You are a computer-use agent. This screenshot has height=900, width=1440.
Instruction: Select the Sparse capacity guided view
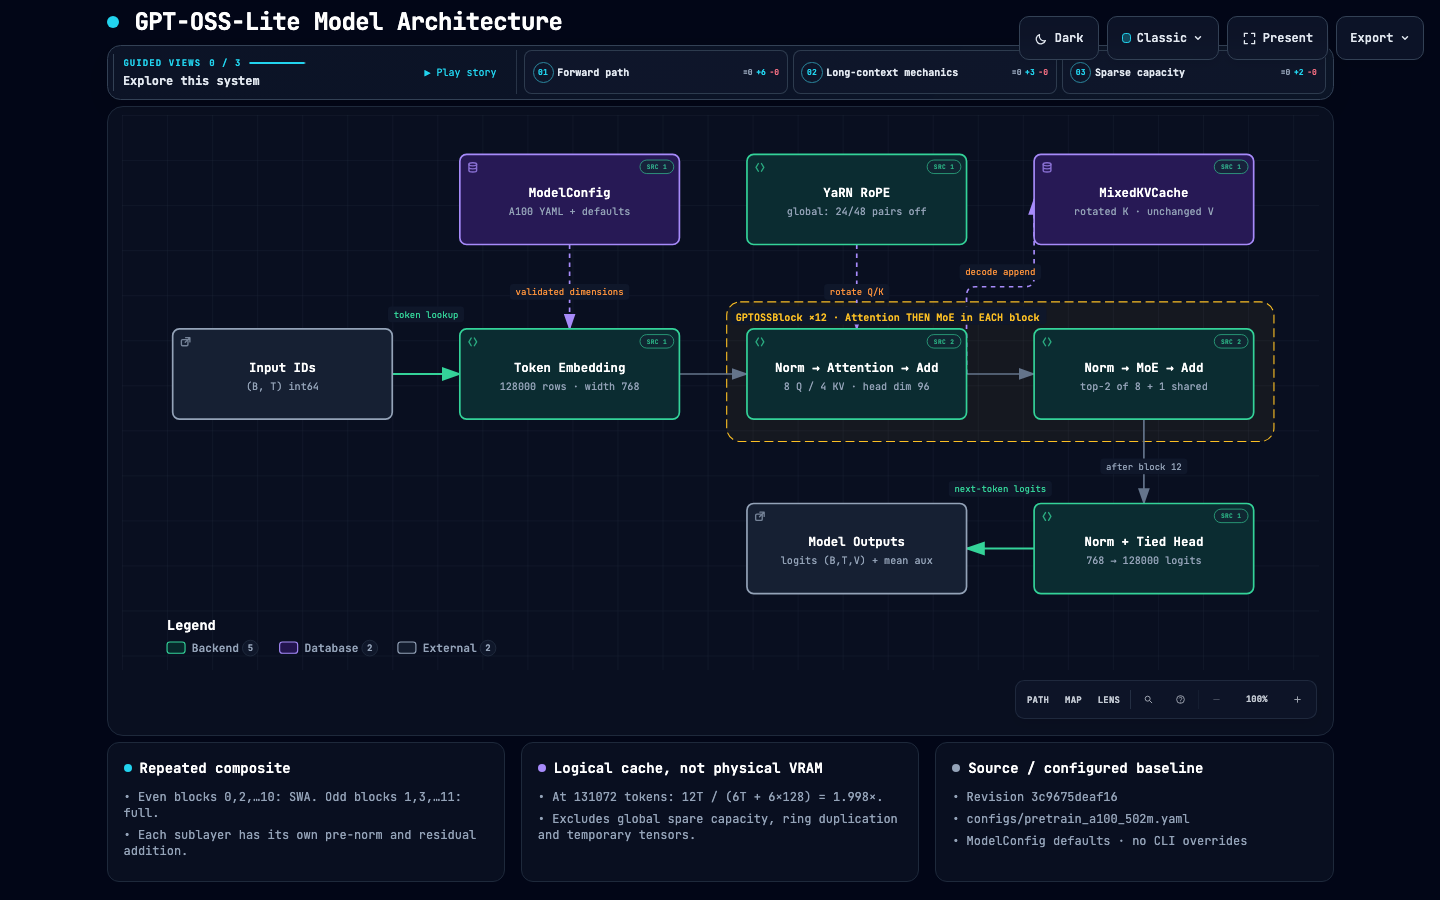1194,72
